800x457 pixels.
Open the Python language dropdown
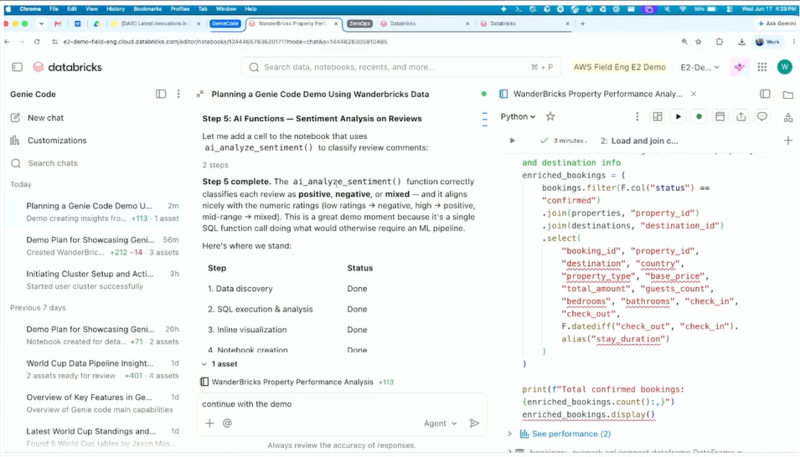pyautogui.click(x=517, y=117)
